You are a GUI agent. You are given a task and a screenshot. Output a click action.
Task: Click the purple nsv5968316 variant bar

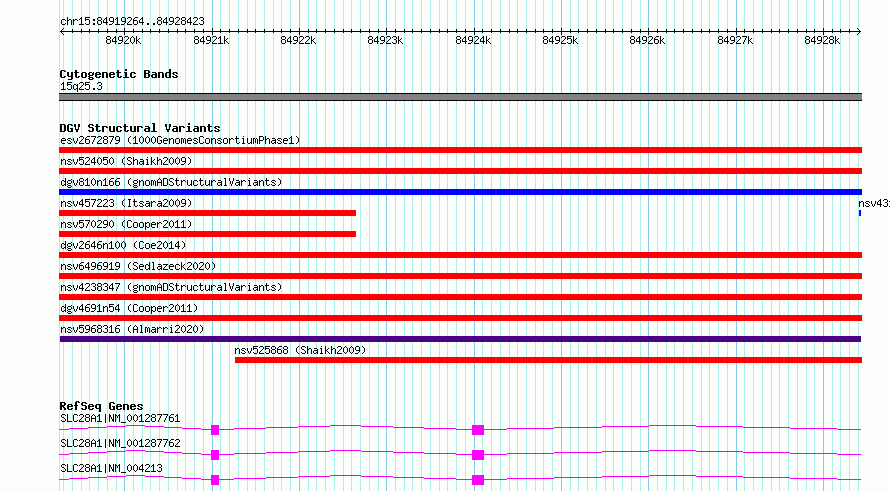tap(460, 339)
